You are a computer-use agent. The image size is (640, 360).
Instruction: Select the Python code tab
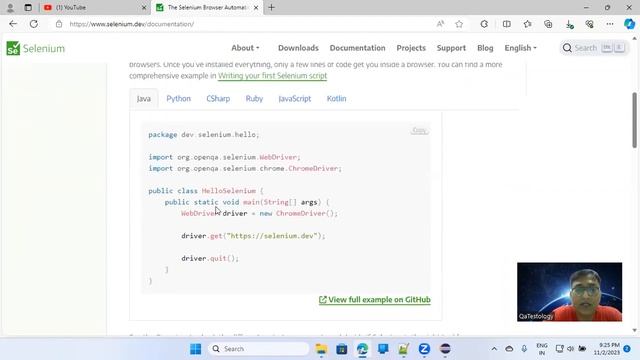tap(178, 98)
